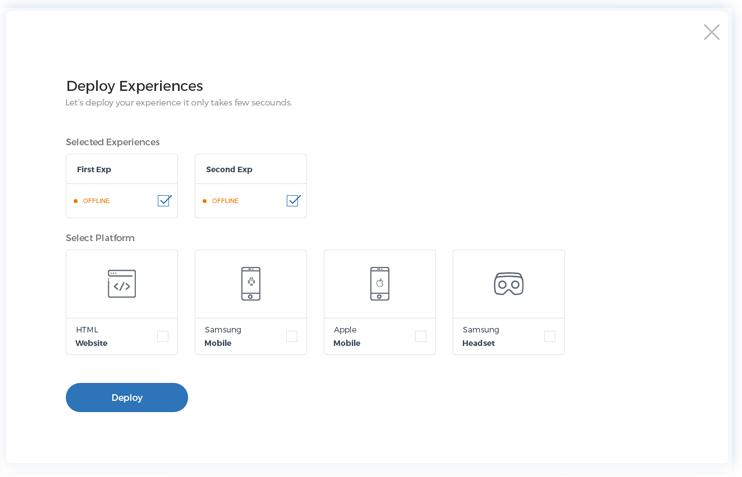Click the VR headset icon

click(509, 283)
